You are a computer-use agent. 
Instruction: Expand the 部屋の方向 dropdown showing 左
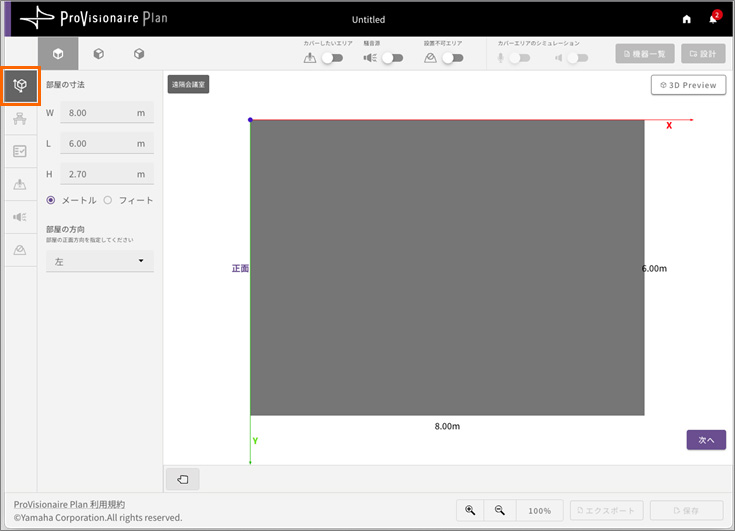100,261
